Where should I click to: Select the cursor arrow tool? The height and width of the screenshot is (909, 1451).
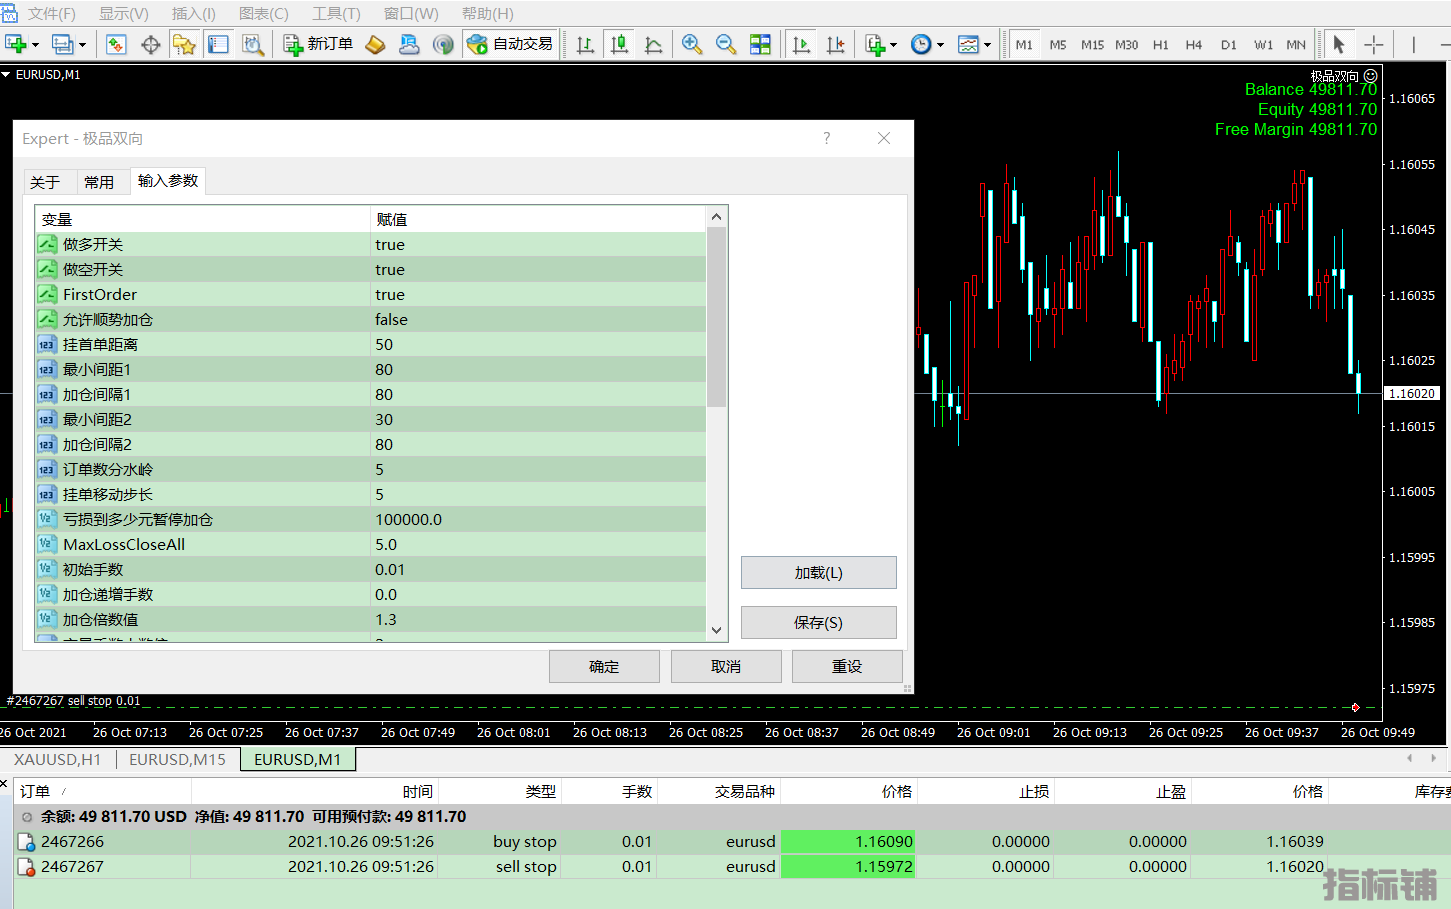pyautogui.click(x=1339, y=44)
